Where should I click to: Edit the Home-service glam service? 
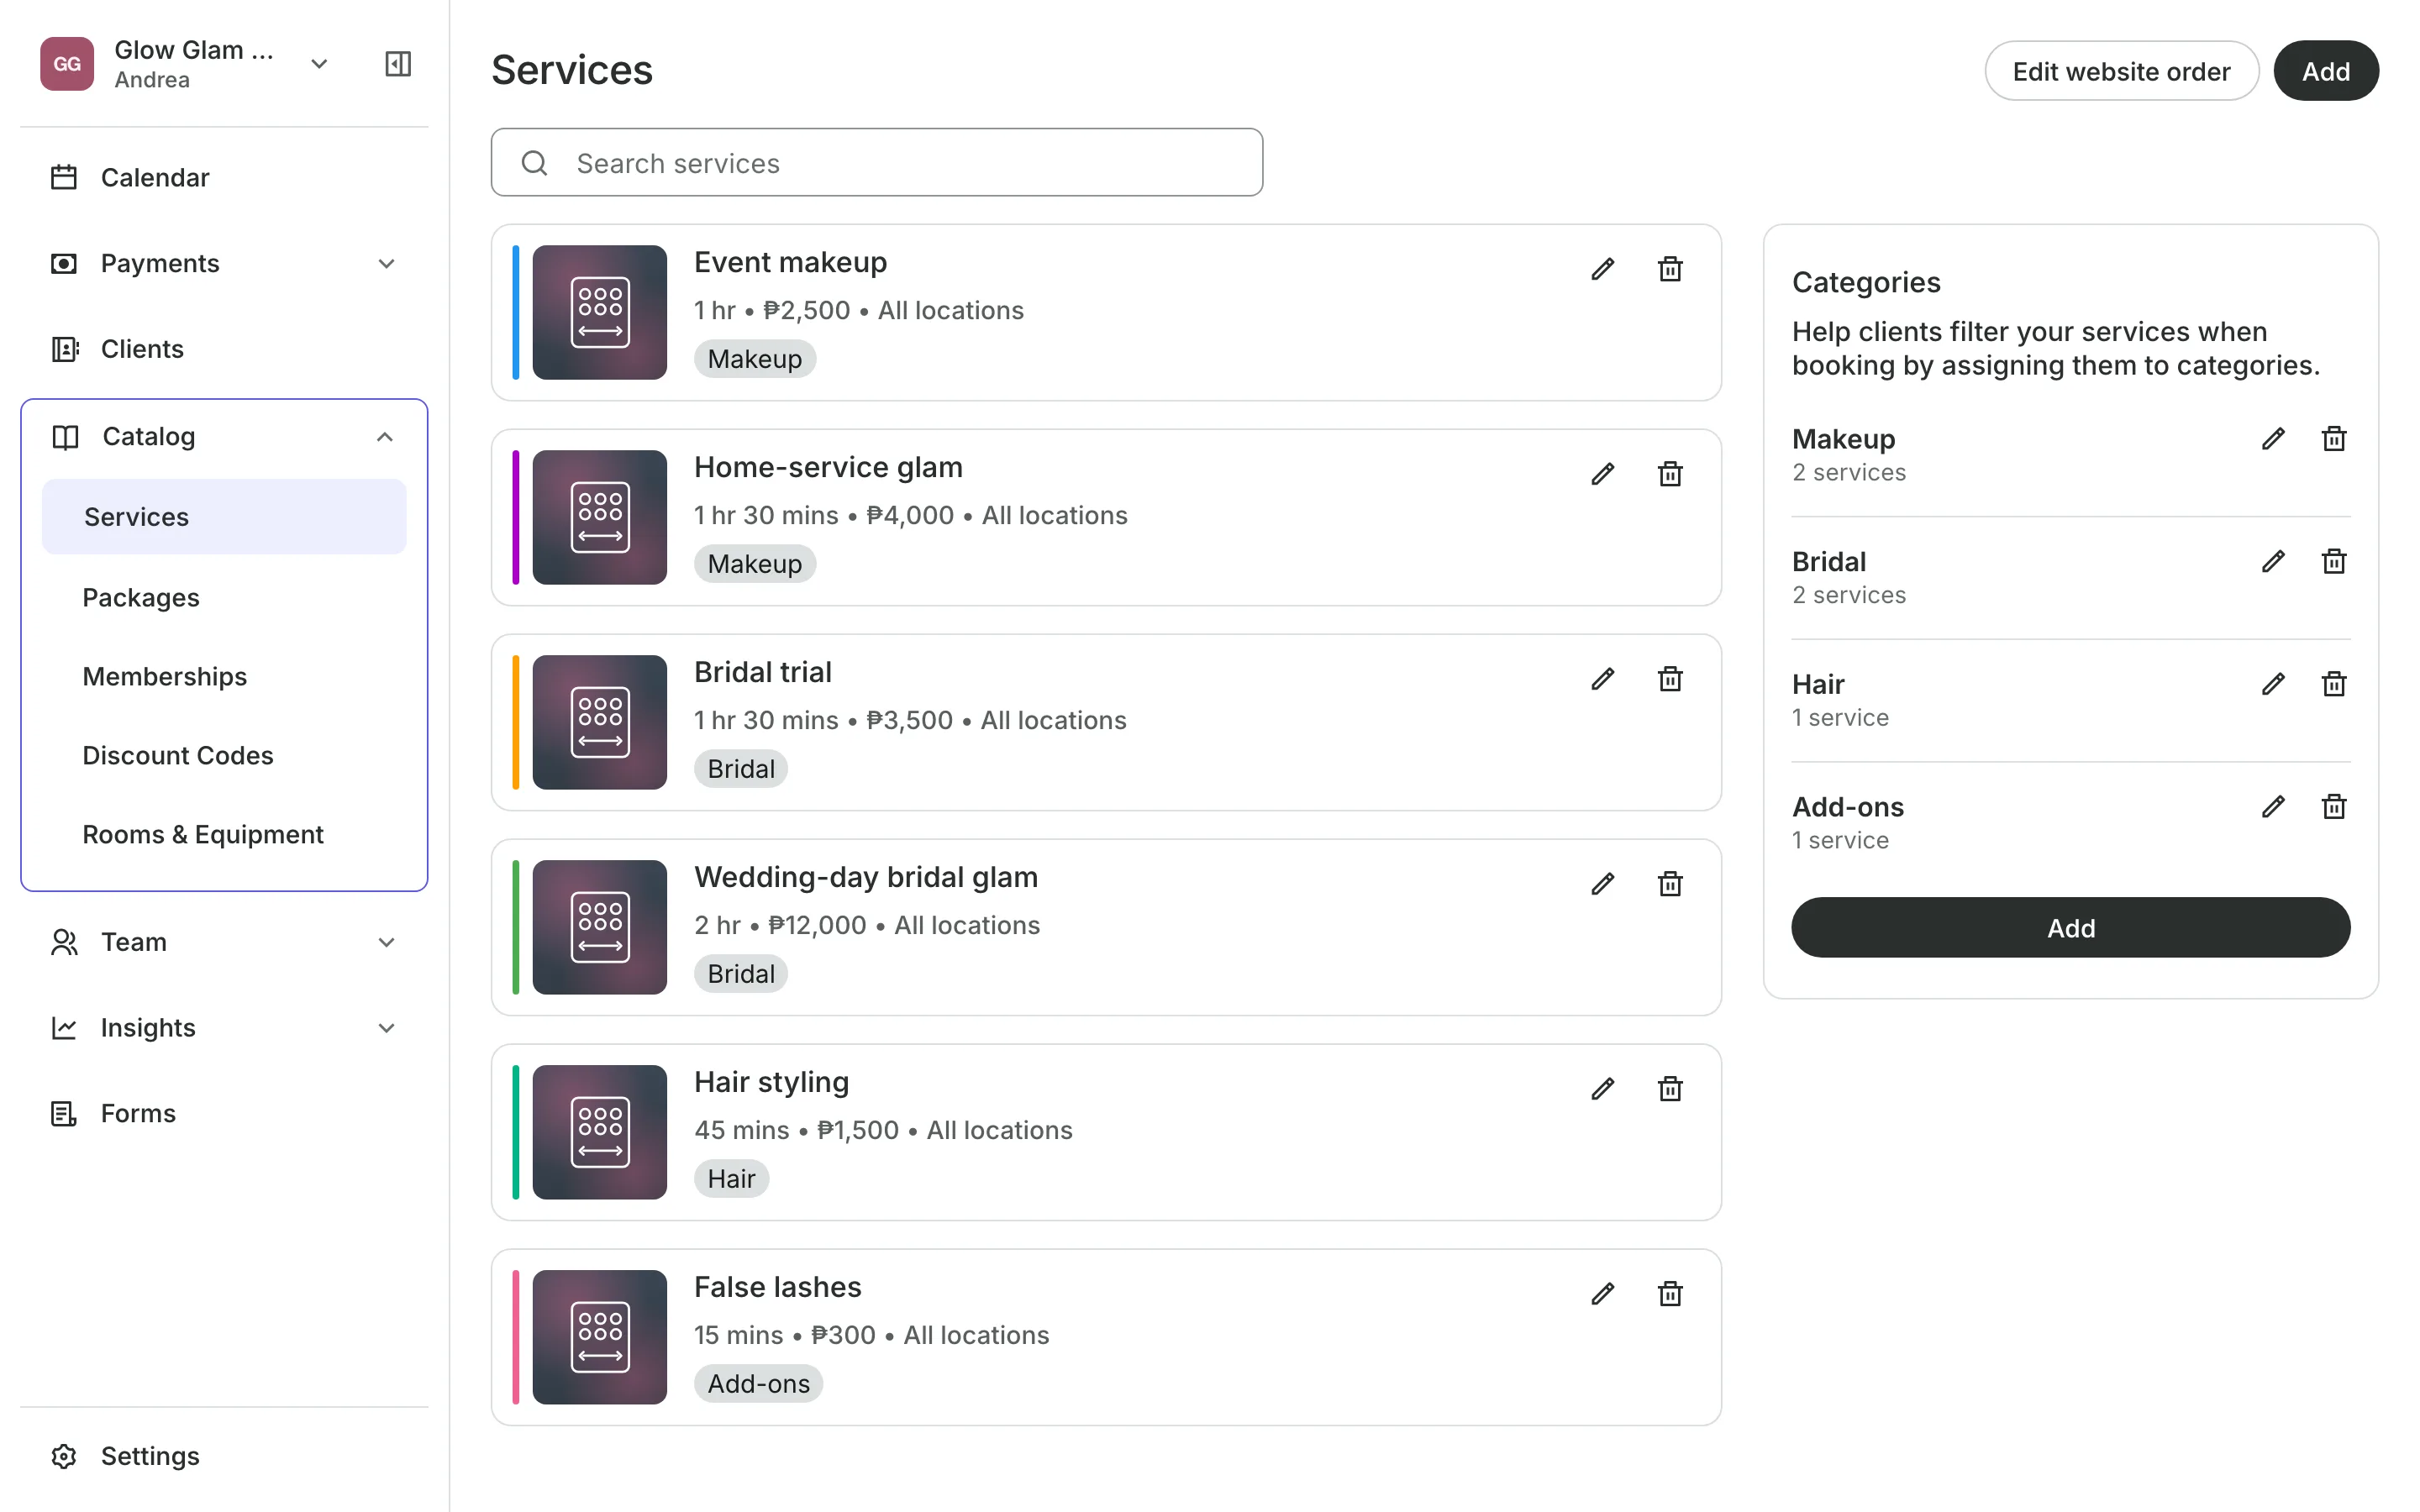pos(1602,474)
